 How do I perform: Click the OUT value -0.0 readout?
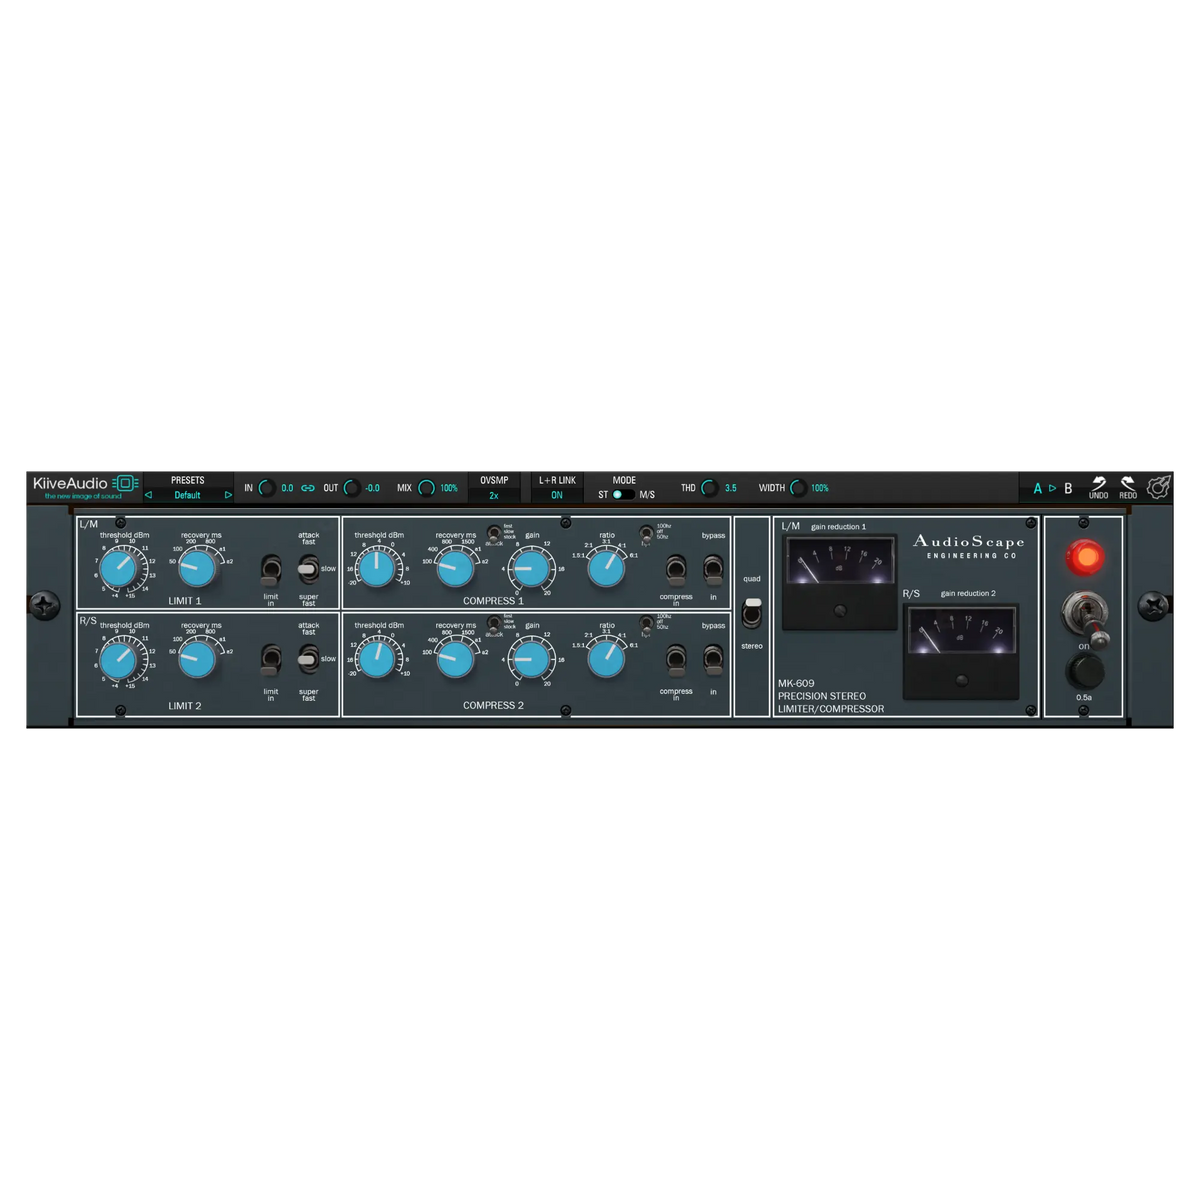pos(372,489)
